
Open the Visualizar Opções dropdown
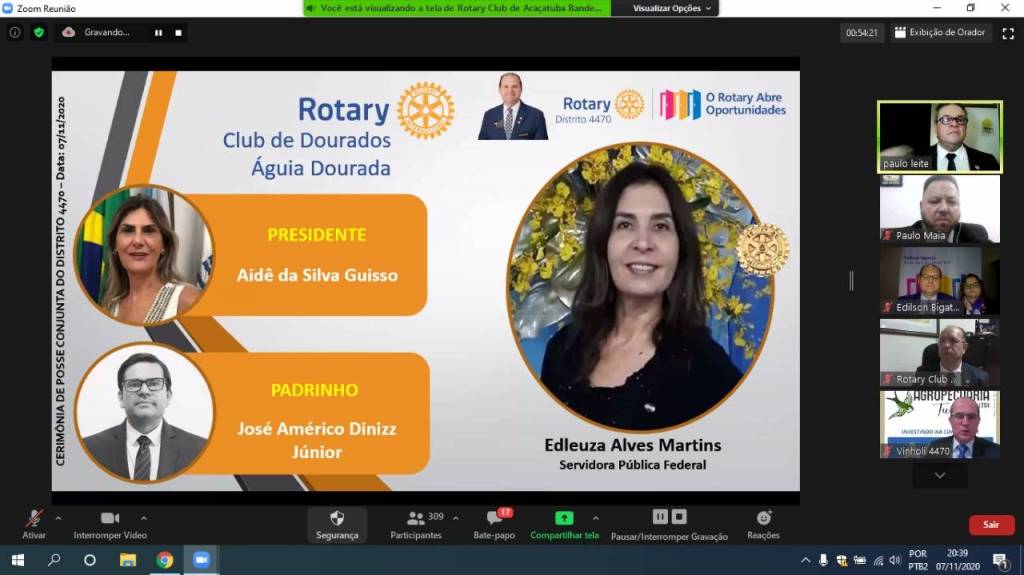click(673, 8)
